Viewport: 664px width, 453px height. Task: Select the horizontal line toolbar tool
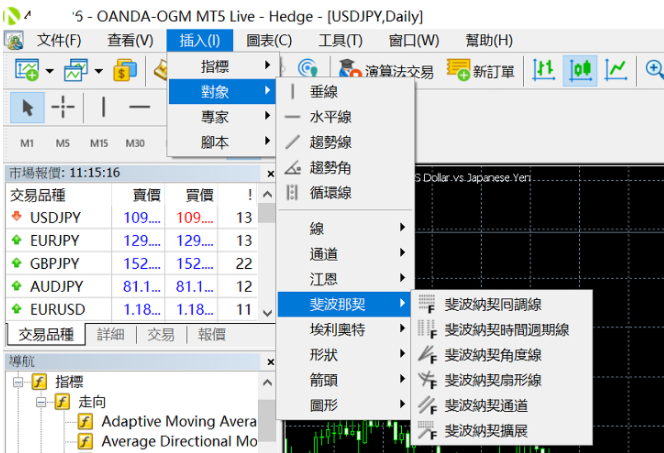click(139, 107)
